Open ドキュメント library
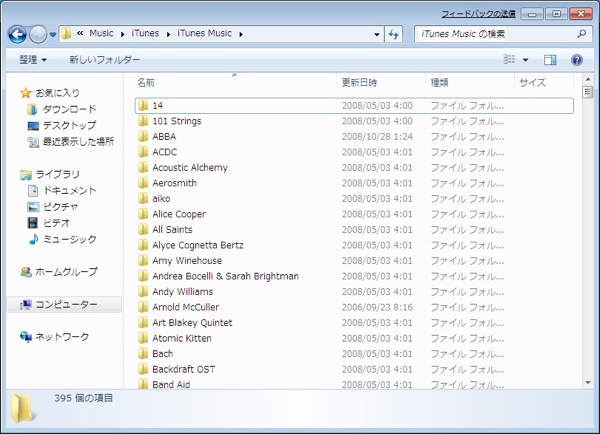The width and height of the screenshot is (600, 434). (x=70, y=190)
